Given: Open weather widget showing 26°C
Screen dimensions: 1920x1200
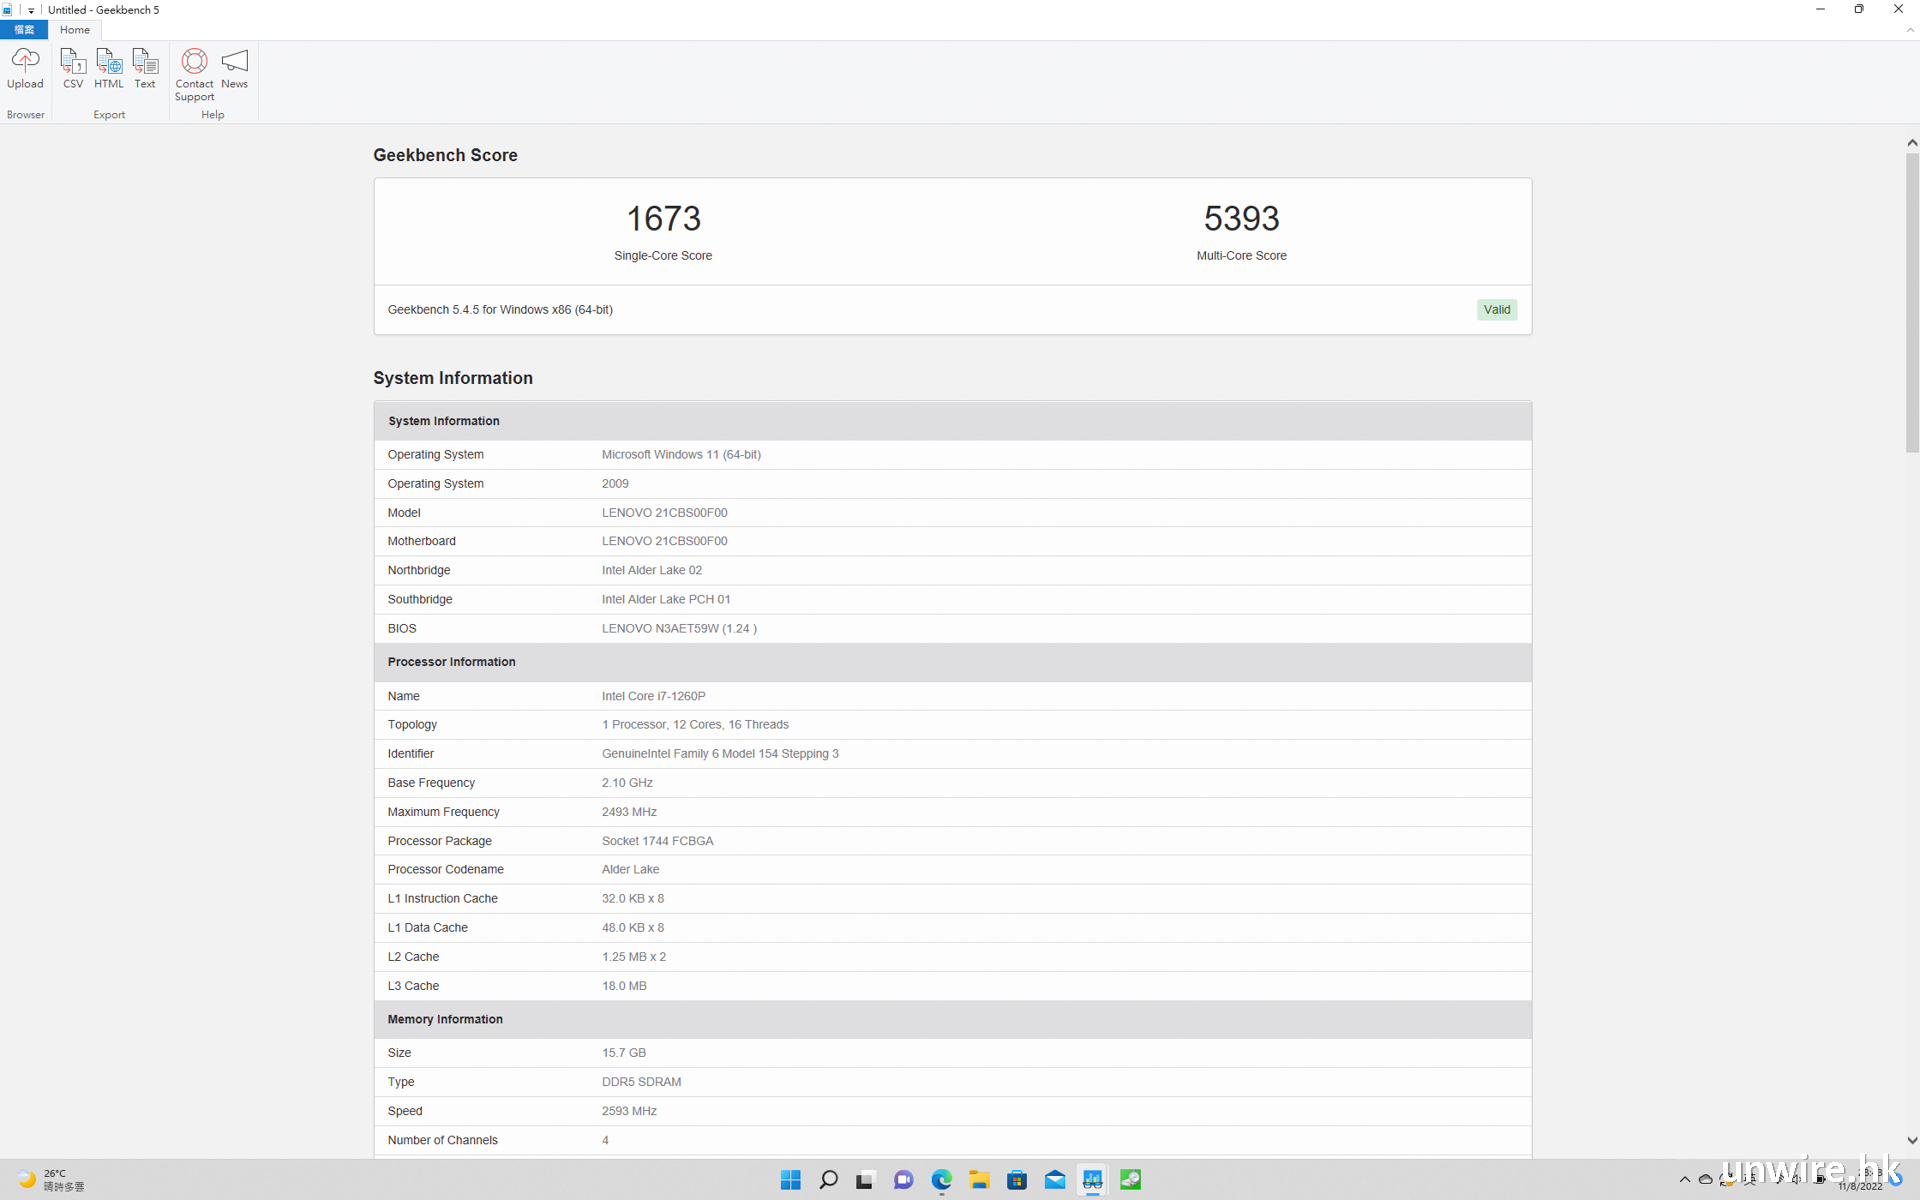Looking at the screenshot, I should (x=52, y=1180).
